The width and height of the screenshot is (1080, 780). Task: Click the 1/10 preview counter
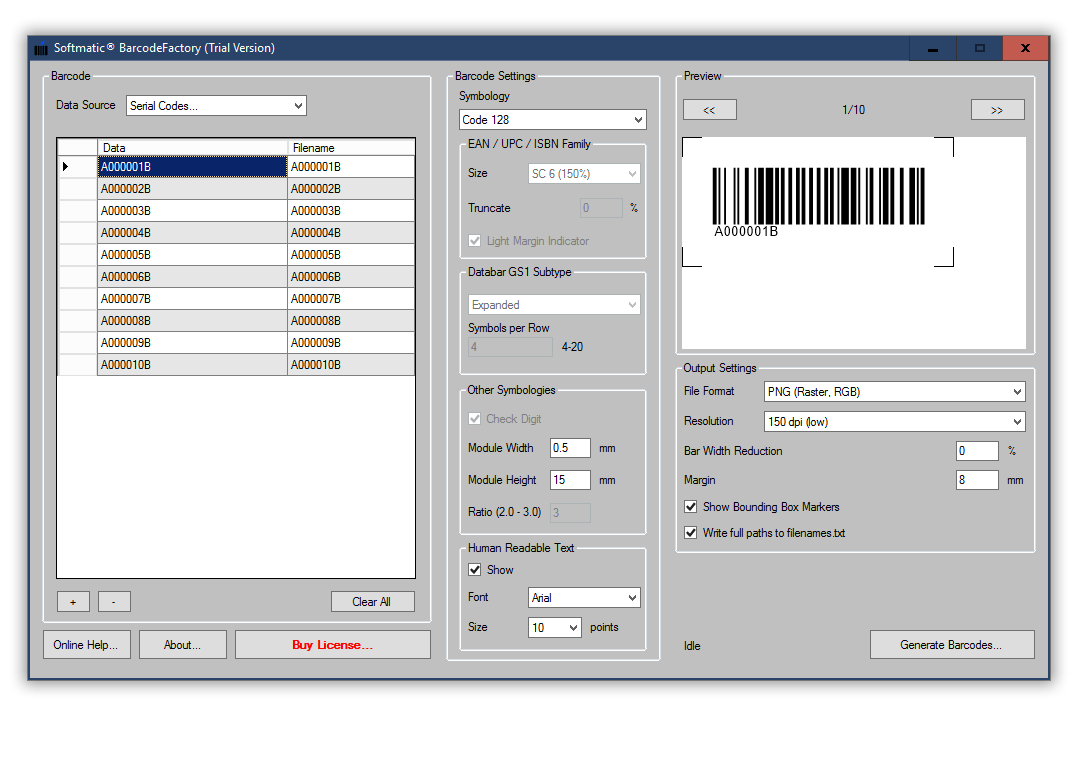[x=853, y=110]
